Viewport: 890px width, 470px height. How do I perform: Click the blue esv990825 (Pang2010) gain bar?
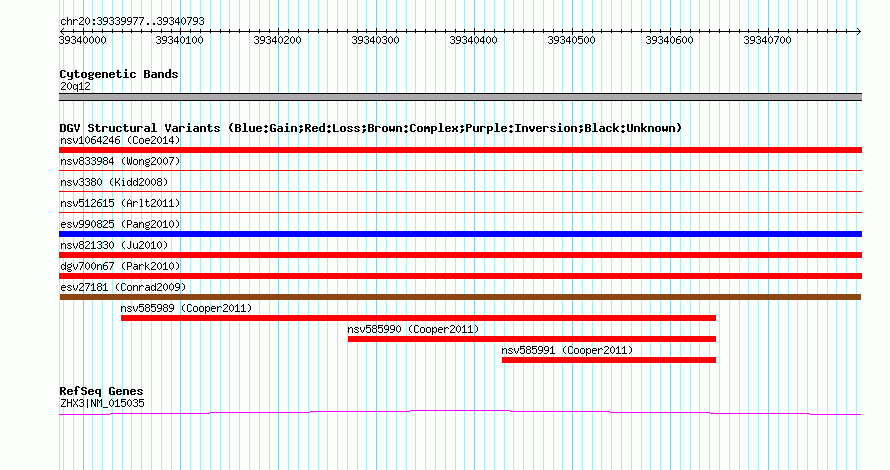(460, 234)
